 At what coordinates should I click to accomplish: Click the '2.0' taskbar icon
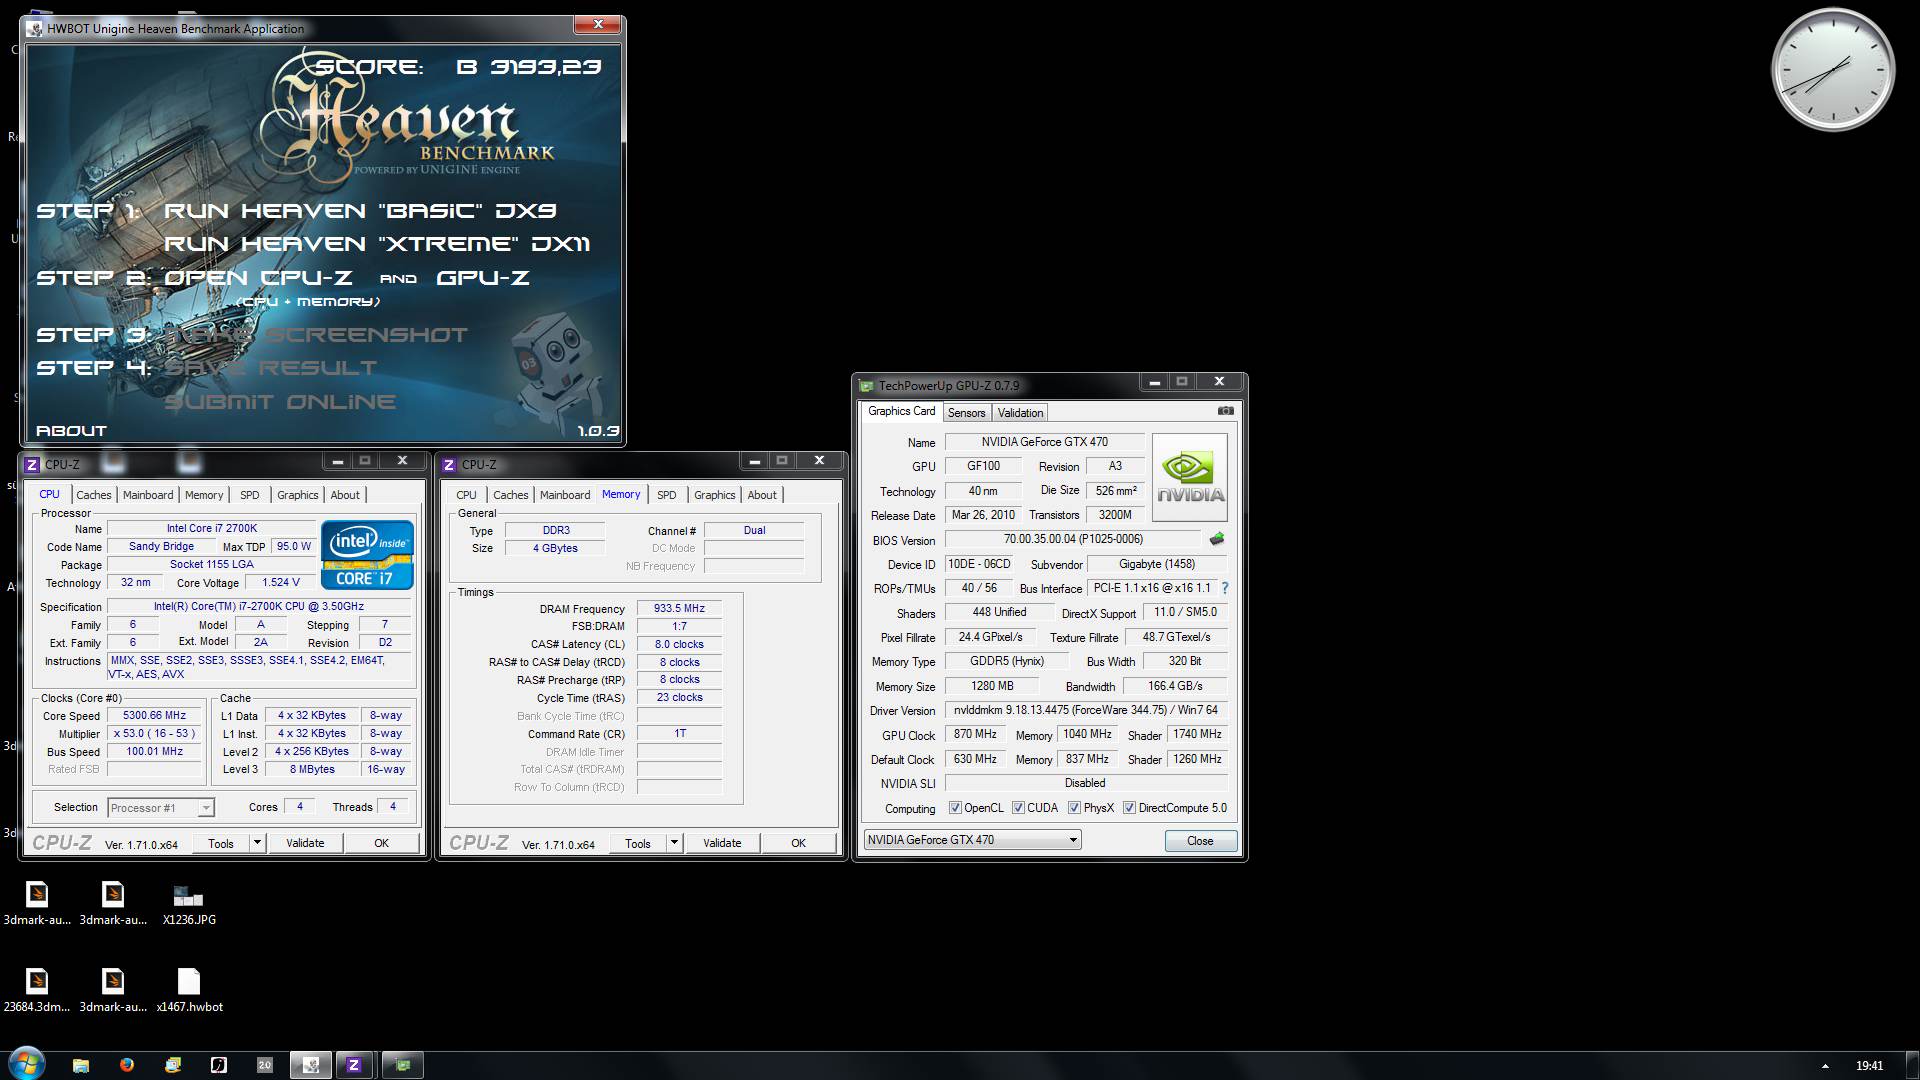(265, 1065)
